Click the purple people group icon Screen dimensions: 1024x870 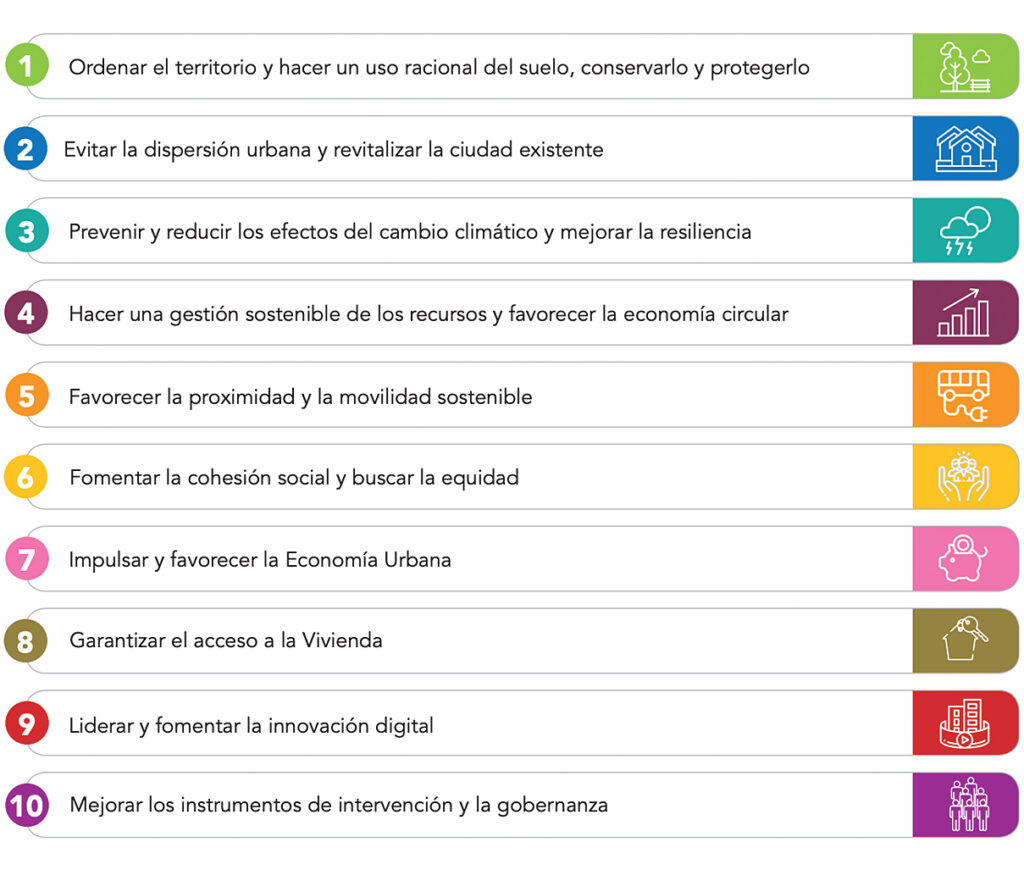point(964,805)
